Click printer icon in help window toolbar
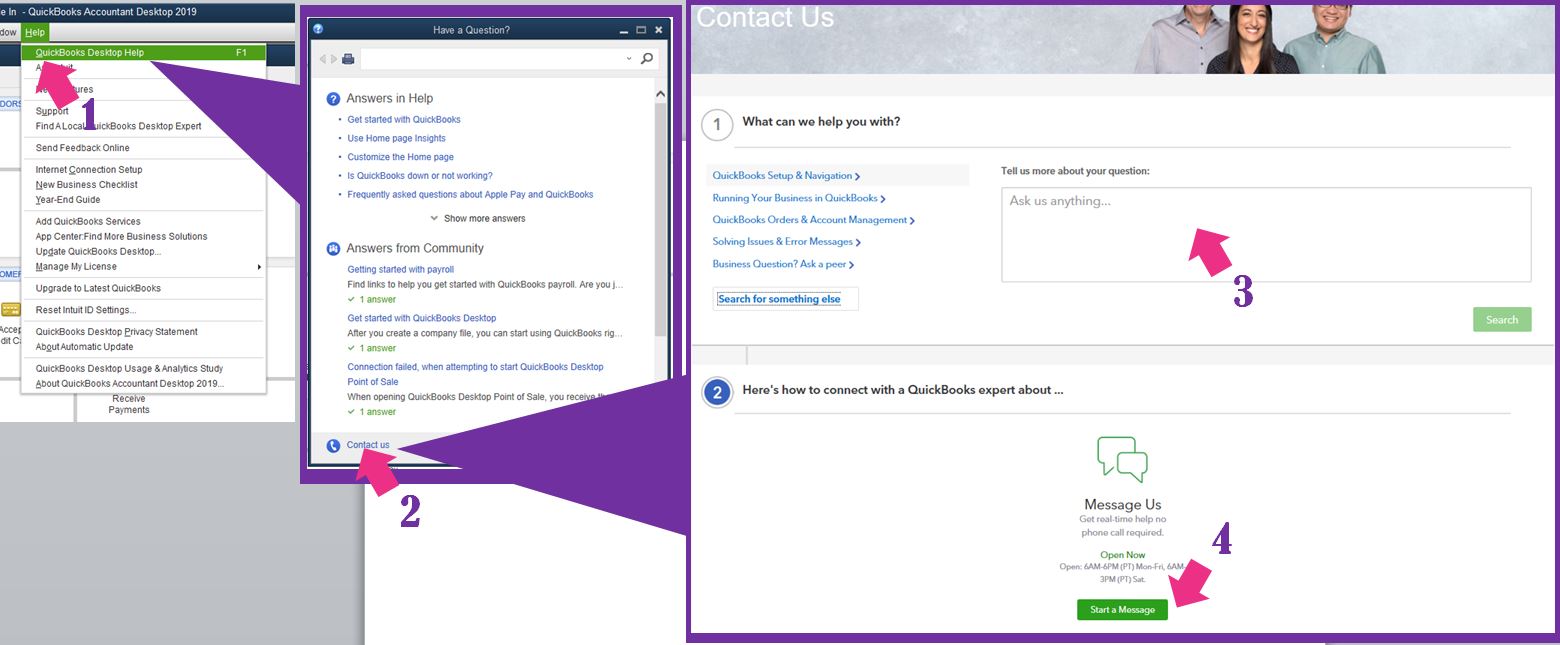 point(348,59)
